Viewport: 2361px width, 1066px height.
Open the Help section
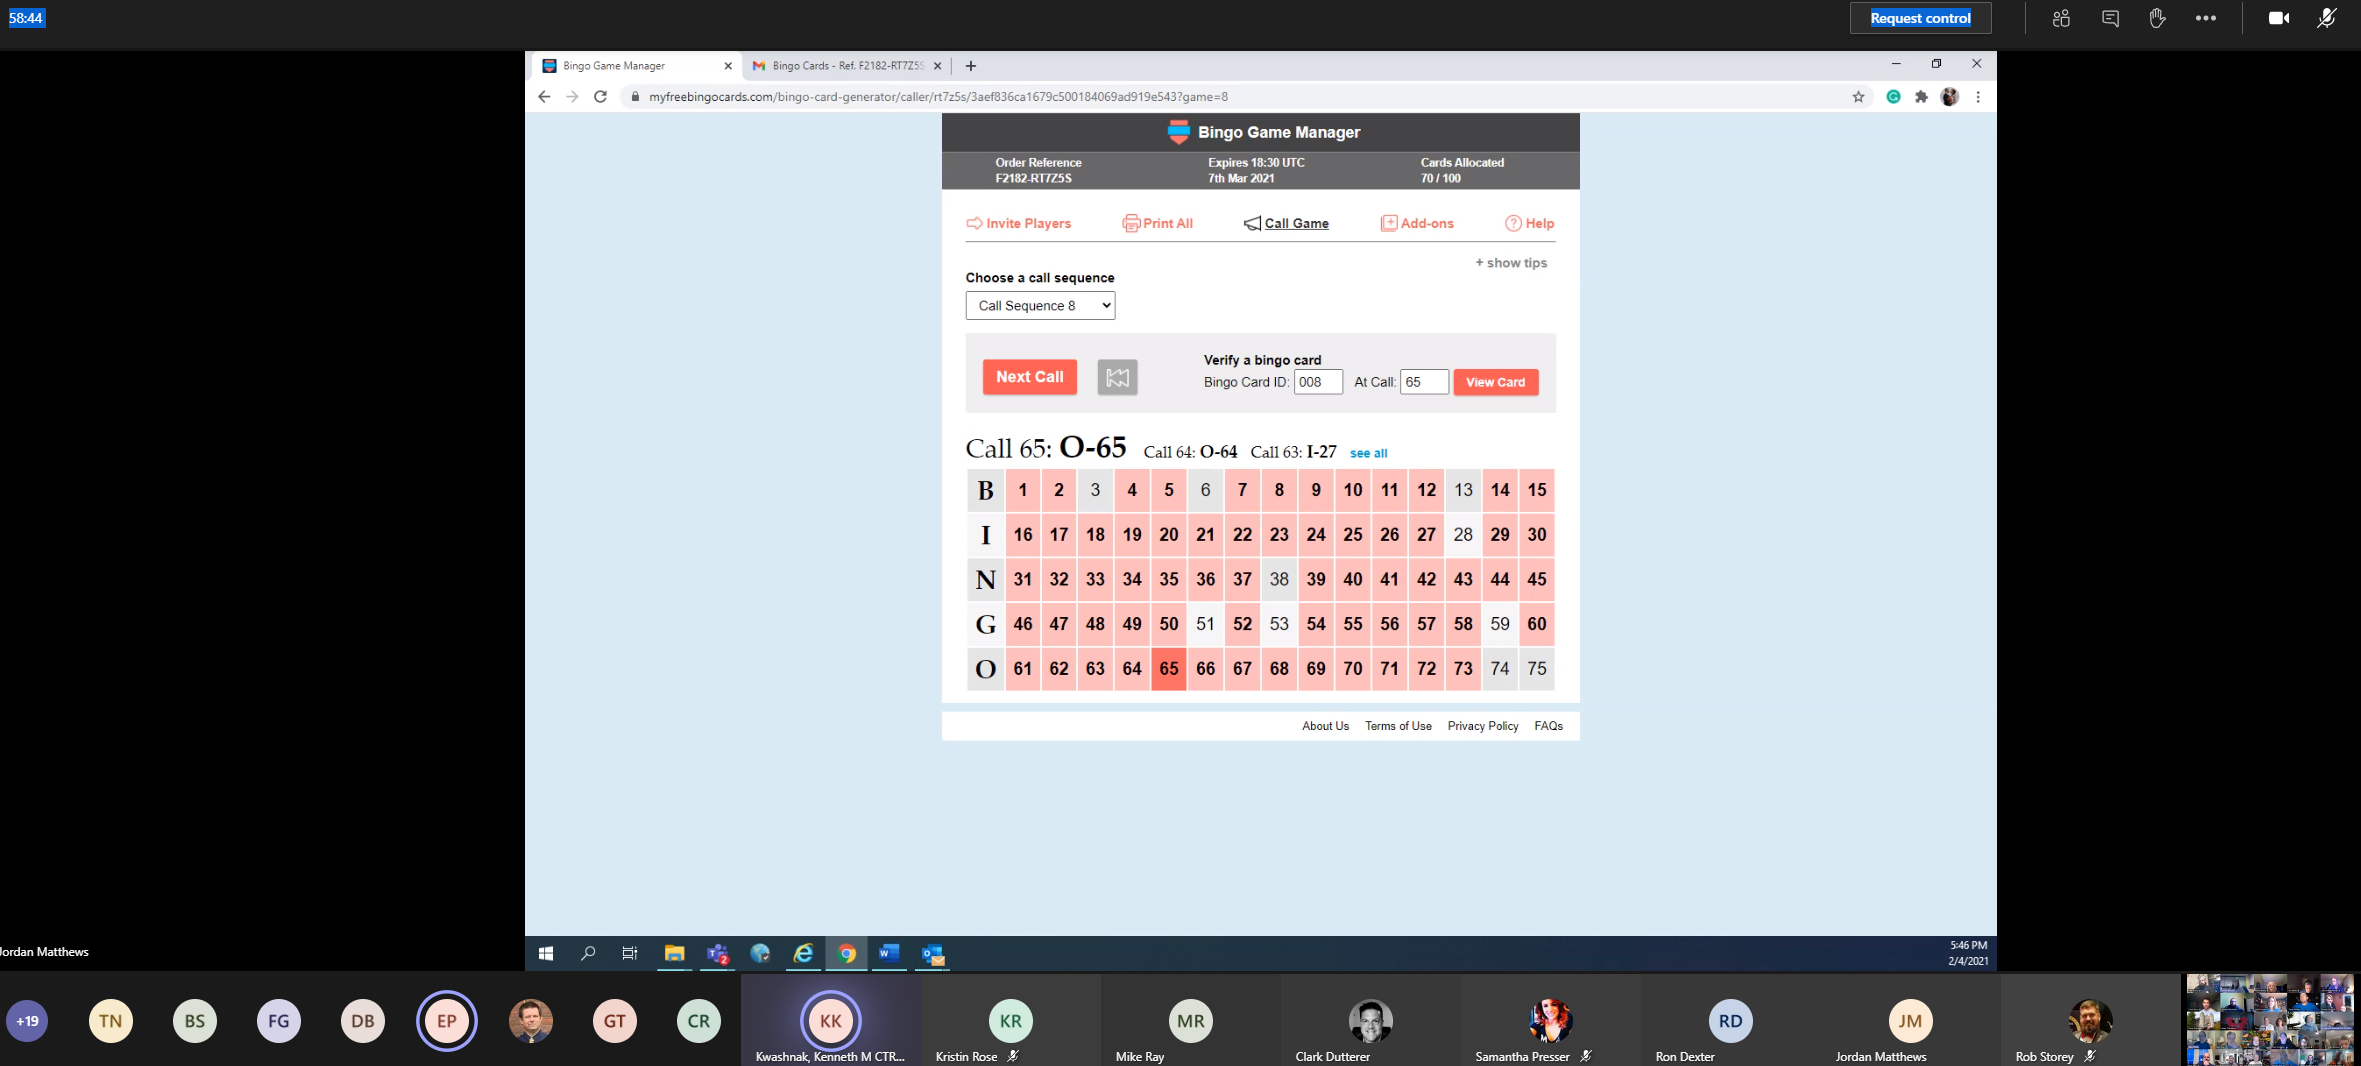pyautogui.click(x=1529, y=223)
